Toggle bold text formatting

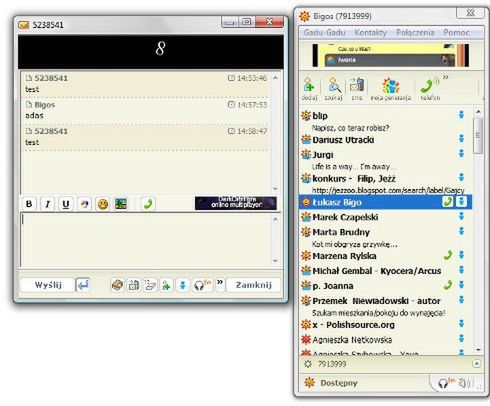click(x=29, y=204)
